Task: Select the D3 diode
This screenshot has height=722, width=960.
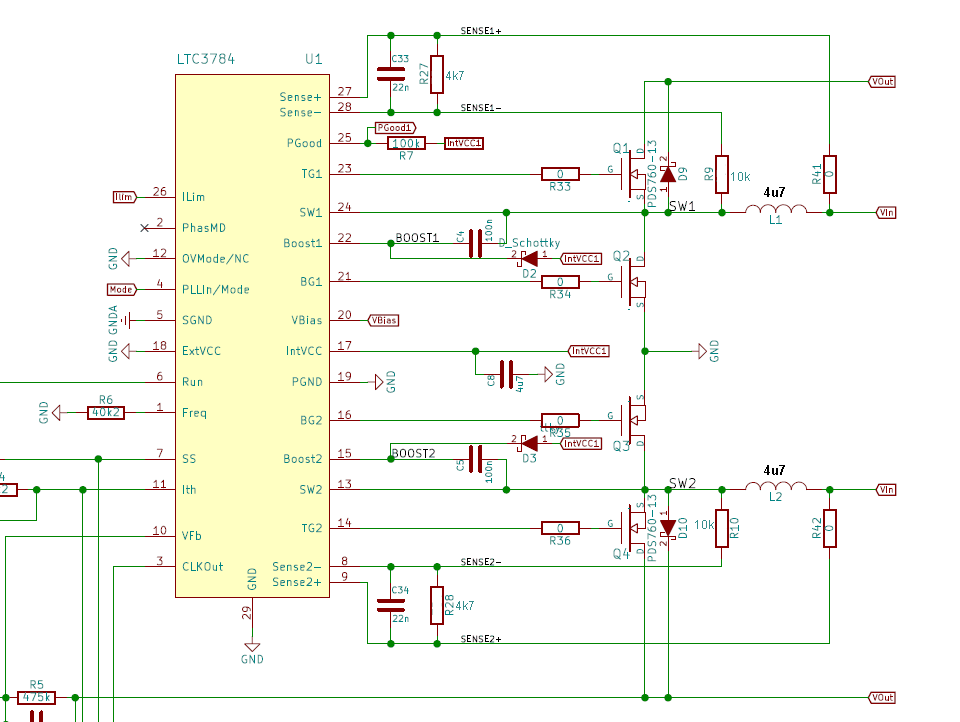Action: coord(528,443)
